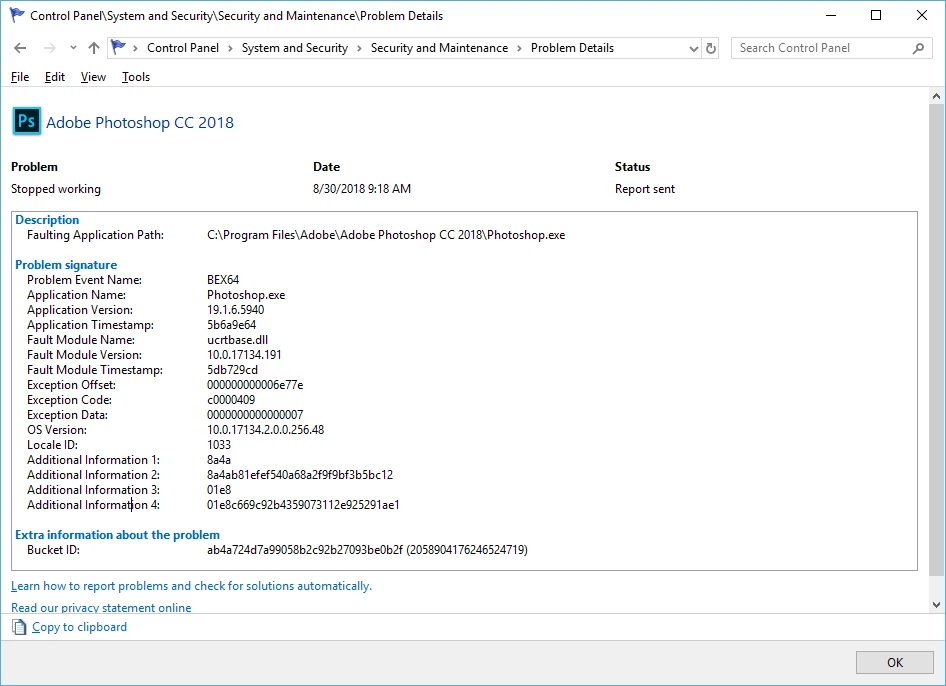Click the search magnifier icon
The width and height of the screenshot is (946, 686).
tap(918, 48)
